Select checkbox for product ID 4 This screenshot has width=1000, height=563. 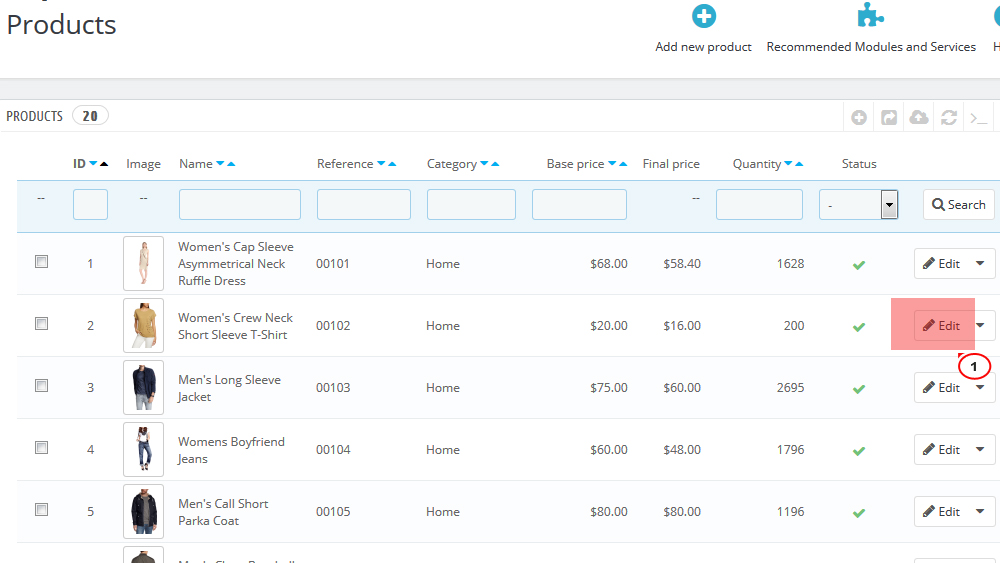(41, 447)
